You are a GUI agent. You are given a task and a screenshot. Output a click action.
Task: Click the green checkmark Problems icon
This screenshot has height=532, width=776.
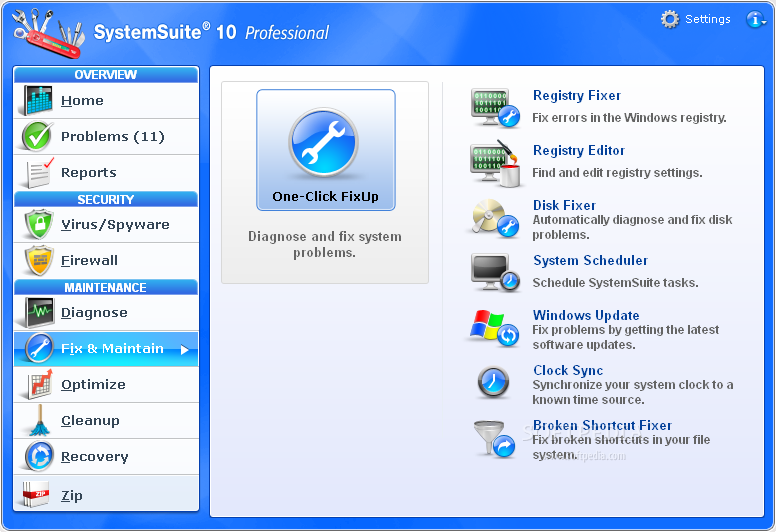click(x=38, y=136)
